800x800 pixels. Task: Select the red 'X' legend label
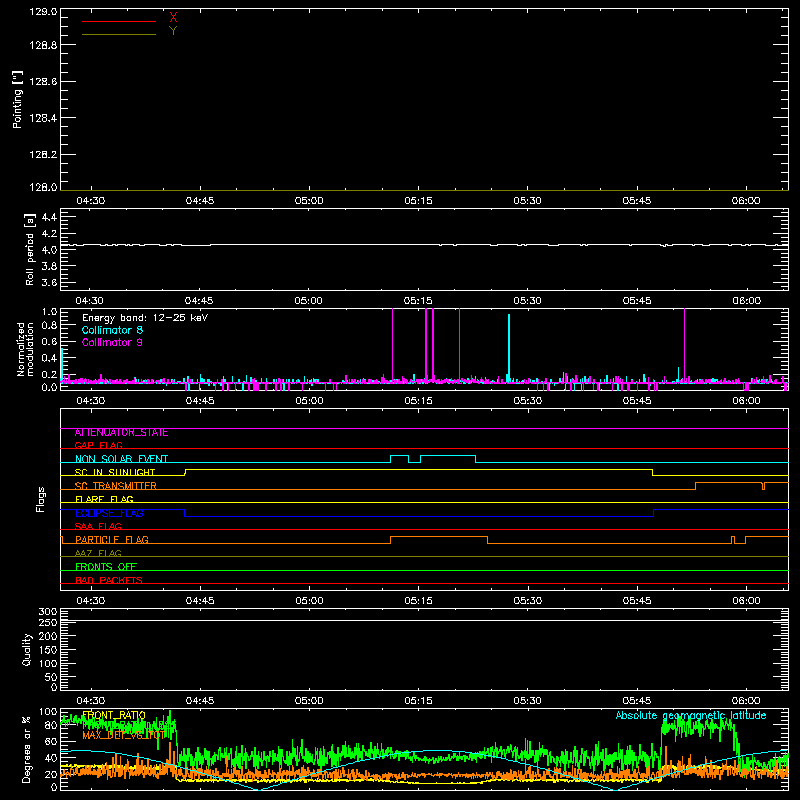point(173,18)
